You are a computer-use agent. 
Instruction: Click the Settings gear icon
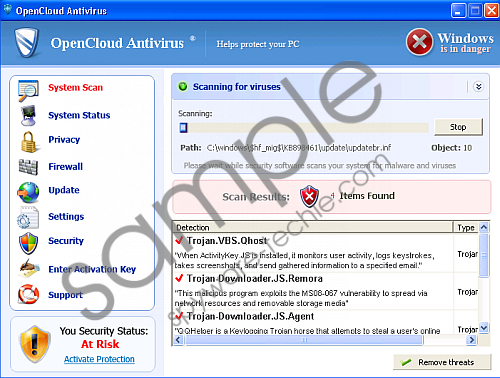coord(28,218)
